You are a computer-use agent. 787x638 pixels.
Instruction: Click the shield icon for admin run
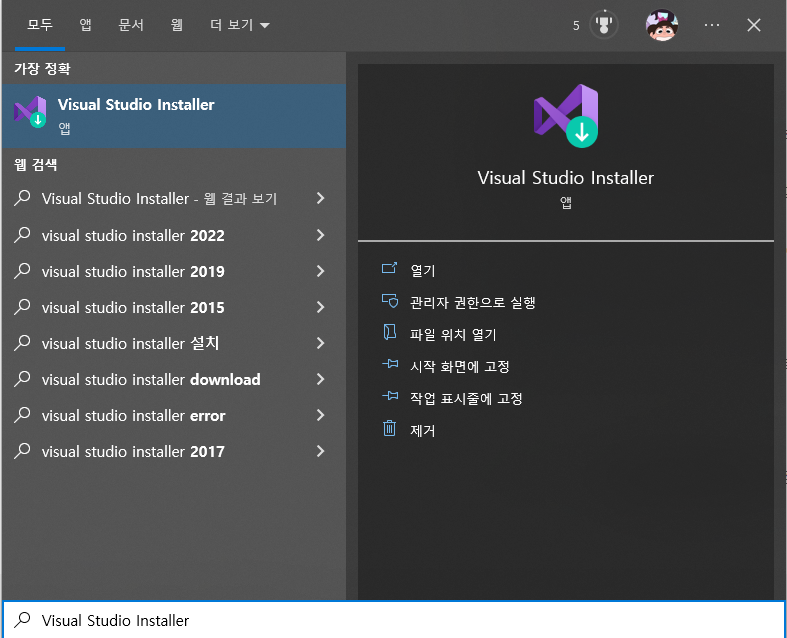click(389, 301)
